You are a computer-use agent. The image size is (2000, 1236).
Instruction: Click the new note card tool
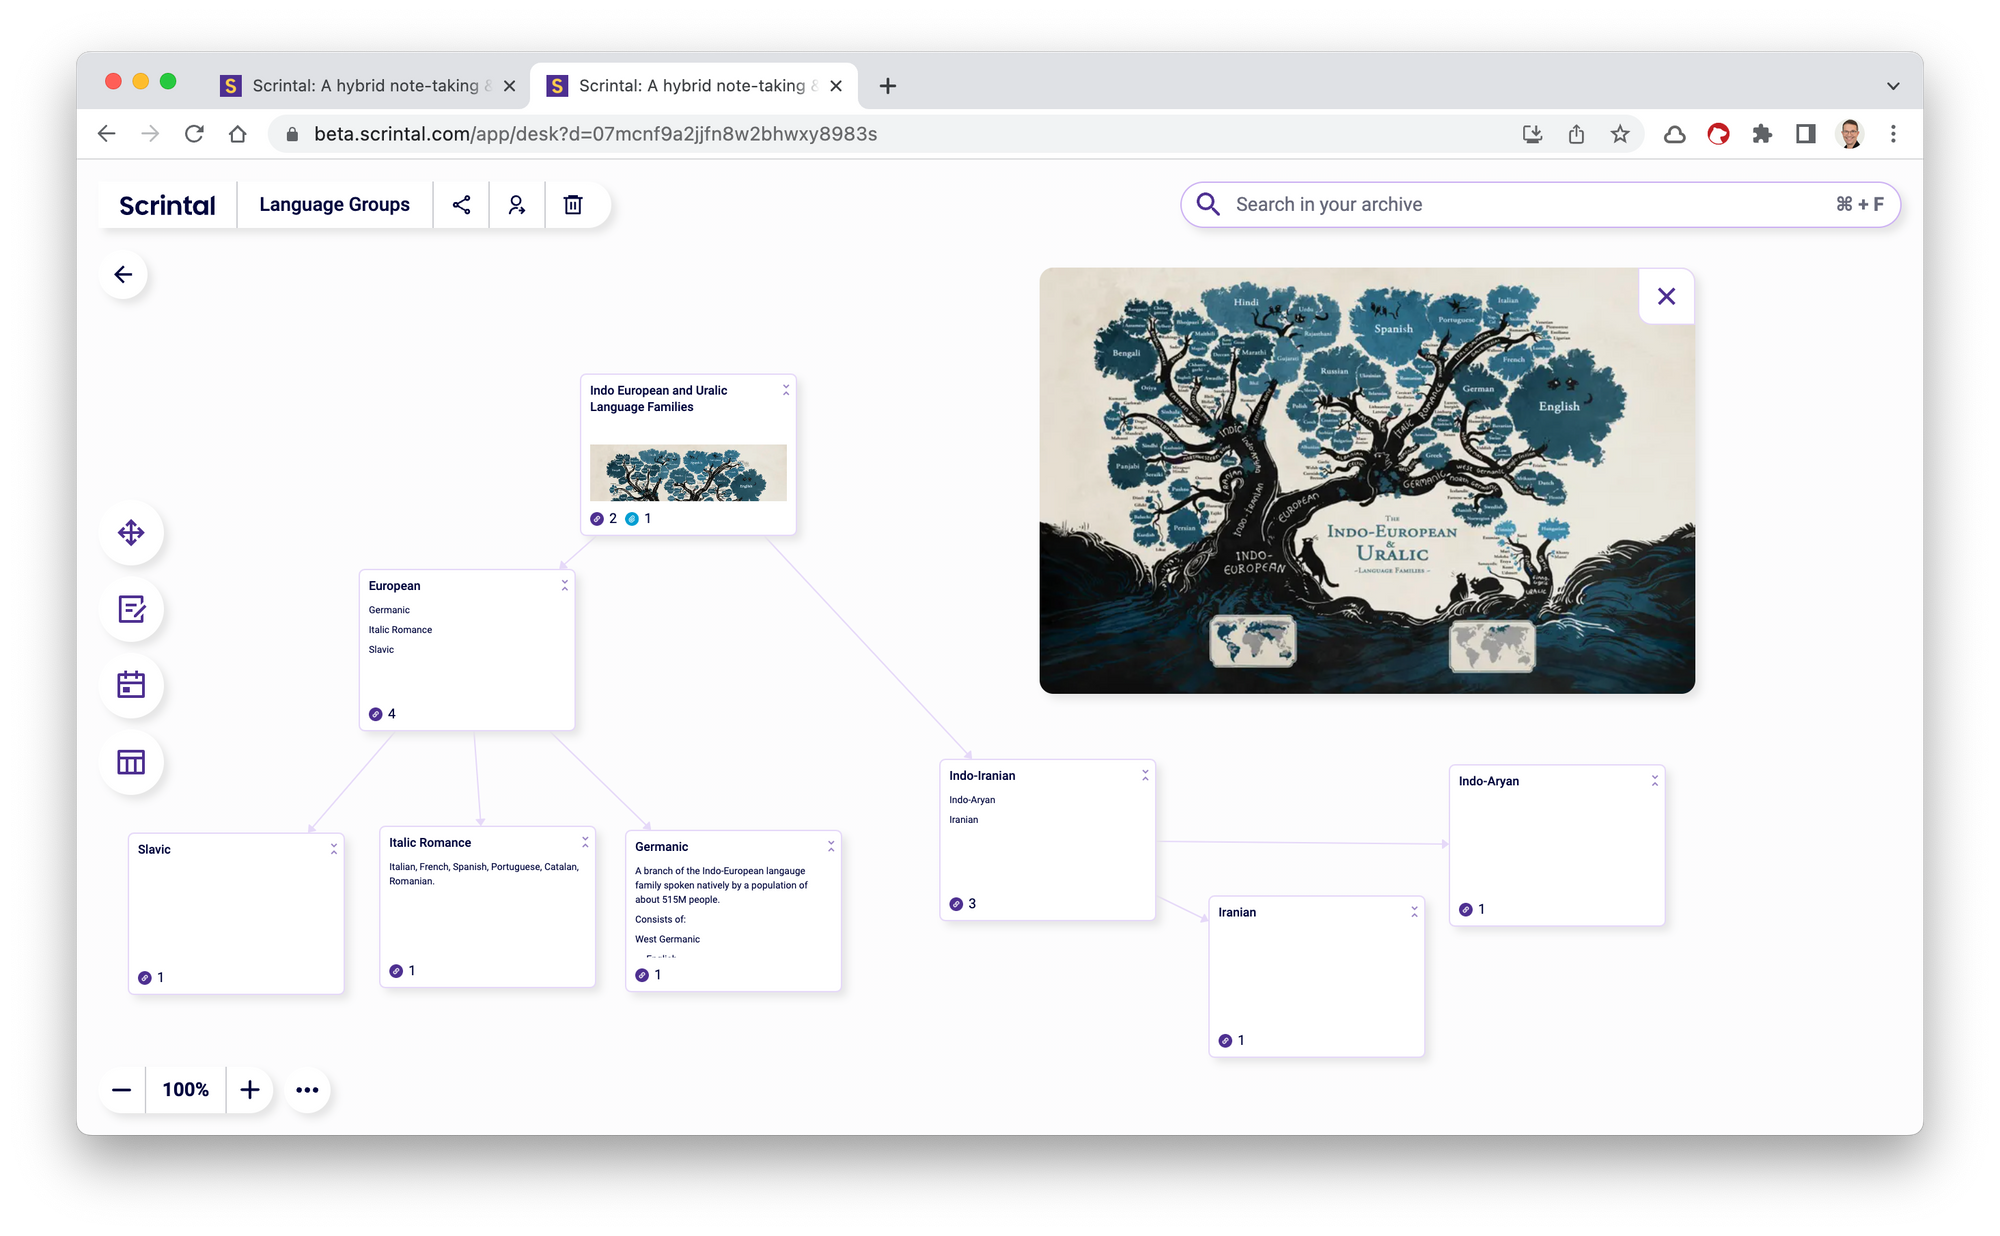[x=131, y=609]
